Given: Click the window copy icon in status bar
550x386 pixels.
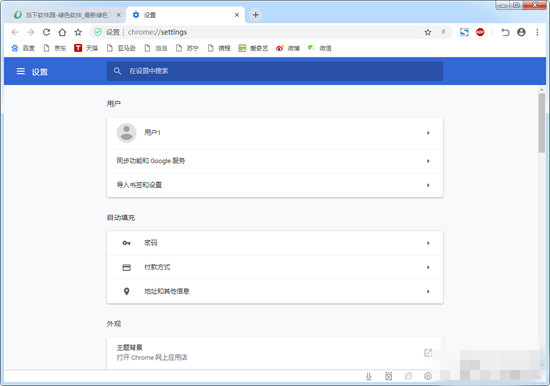Looking at the screenshot, I should [408, 376].
